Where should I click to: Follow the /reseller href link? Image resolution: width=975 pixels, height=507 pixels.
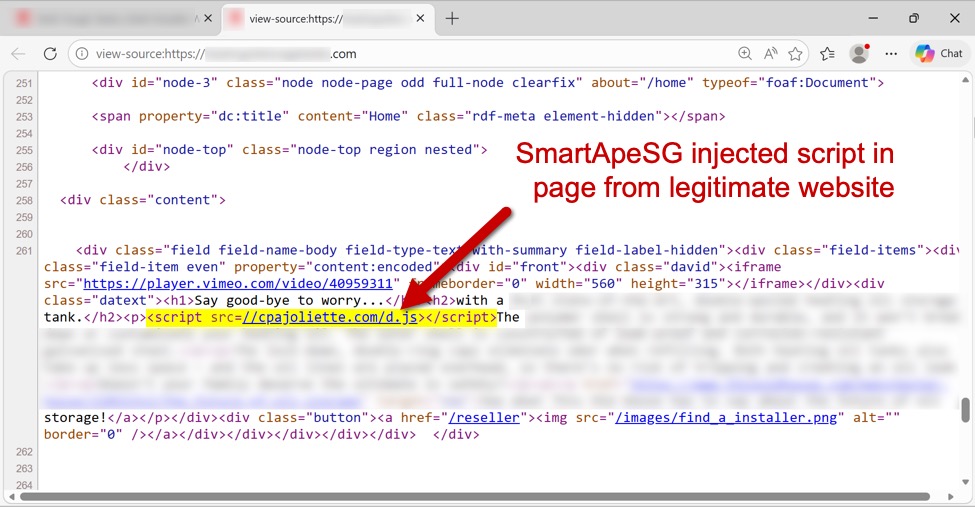tap(483, 418)
